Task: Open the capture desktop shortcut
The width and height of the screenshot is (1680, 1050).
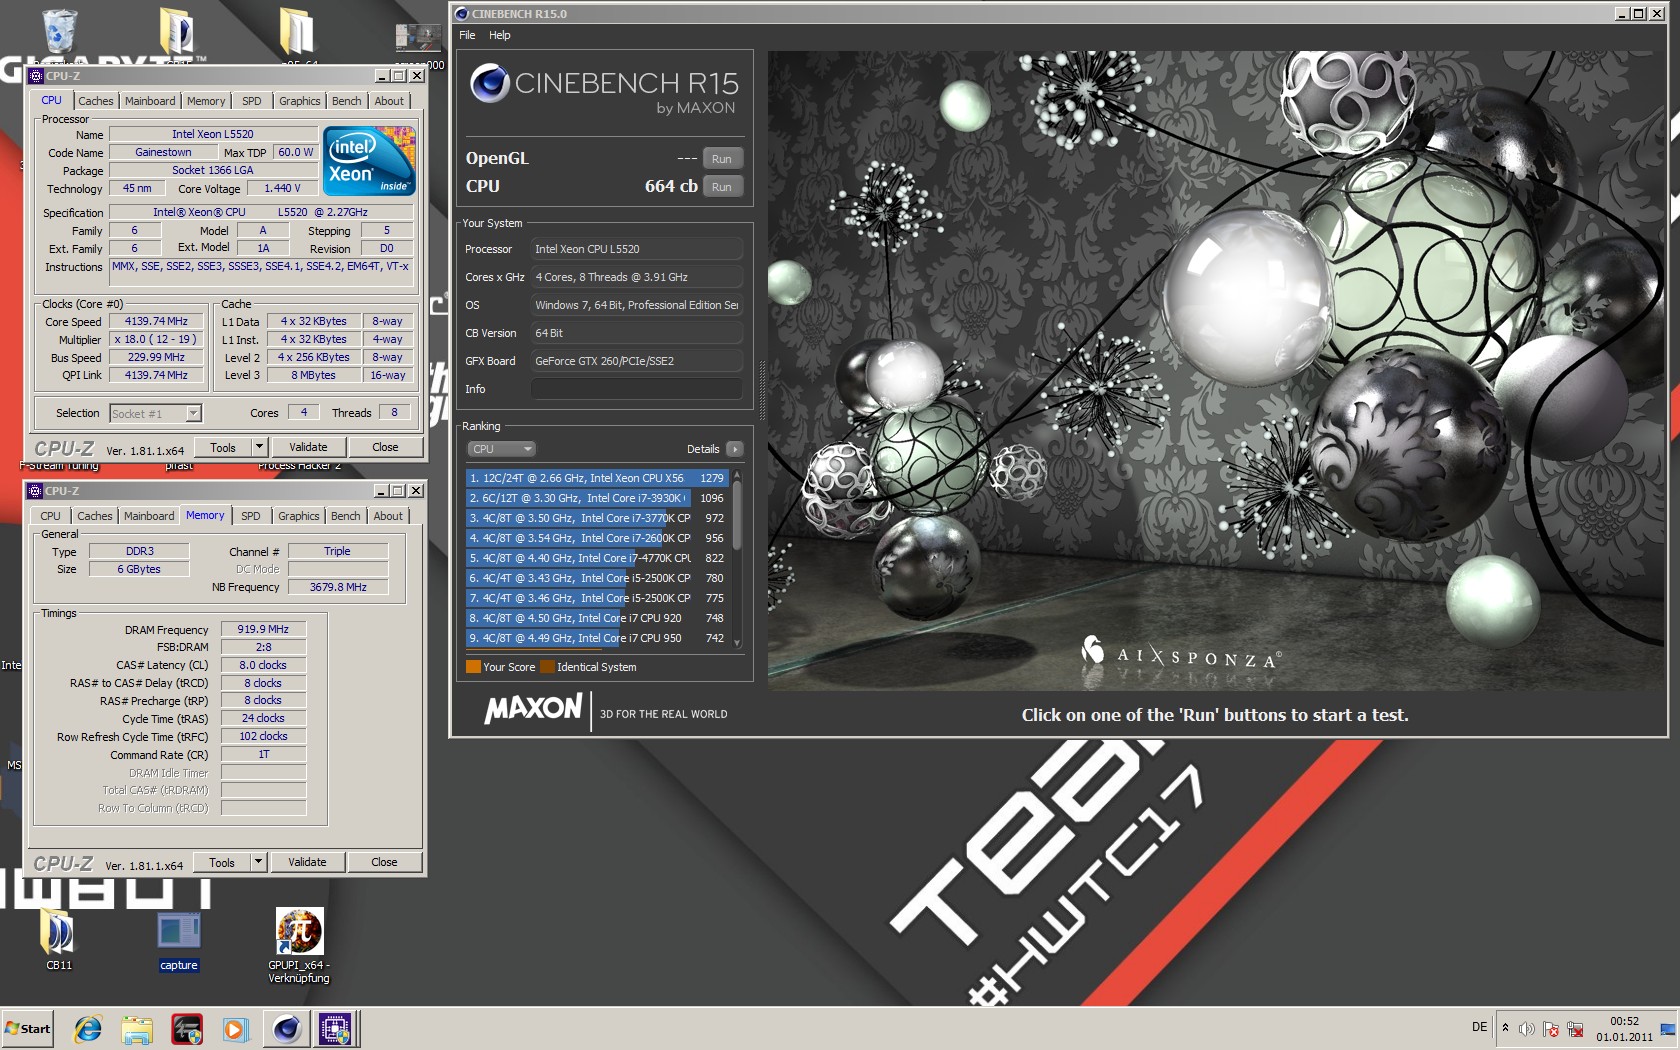Action: point(179,938)
